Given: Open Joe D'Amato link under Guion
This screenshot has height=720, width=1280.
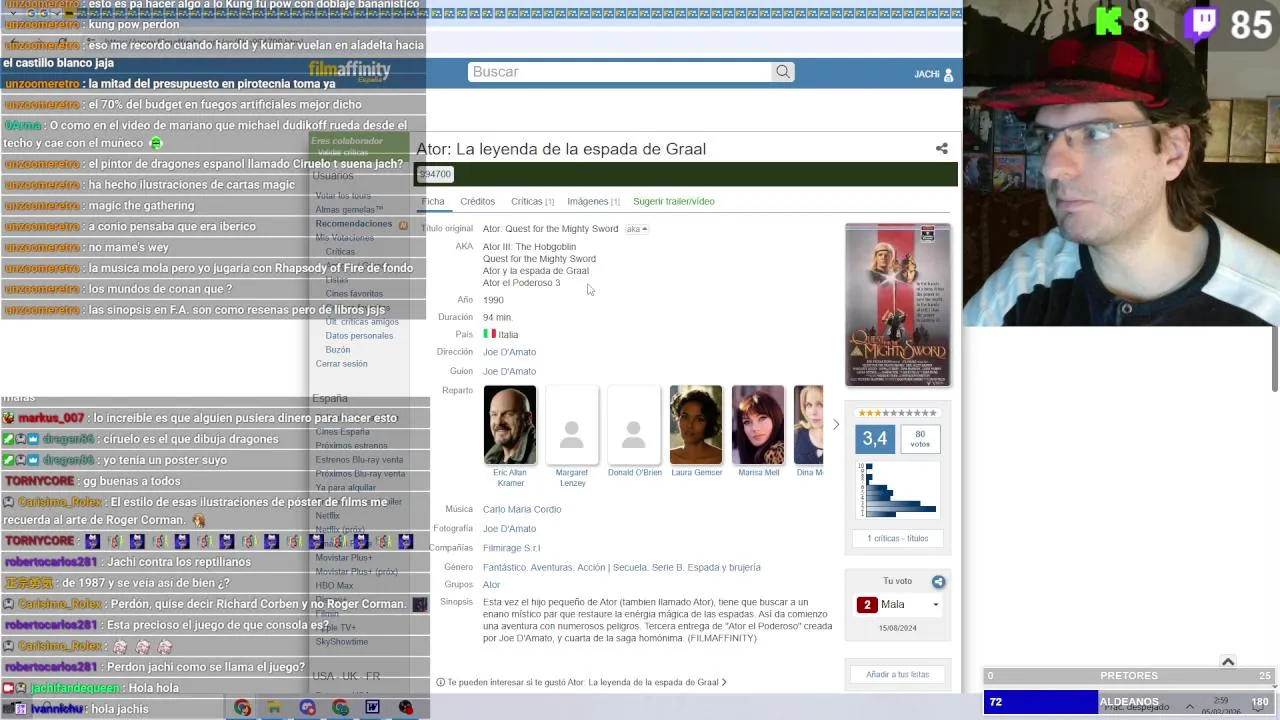Looking at the screenshot, I should [x=509, y=372].
